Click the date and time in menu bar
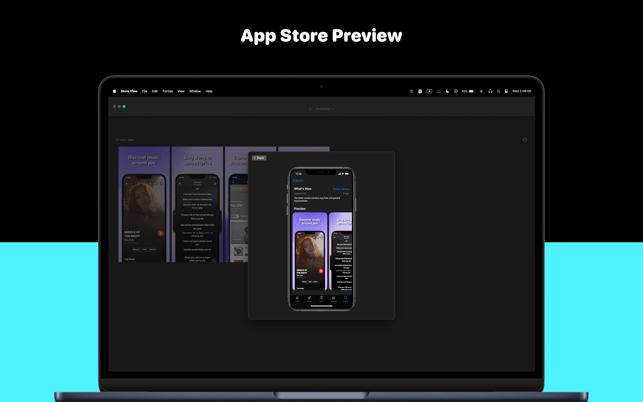Viewport: 643px width, 402px height. (x=524, y=91)
